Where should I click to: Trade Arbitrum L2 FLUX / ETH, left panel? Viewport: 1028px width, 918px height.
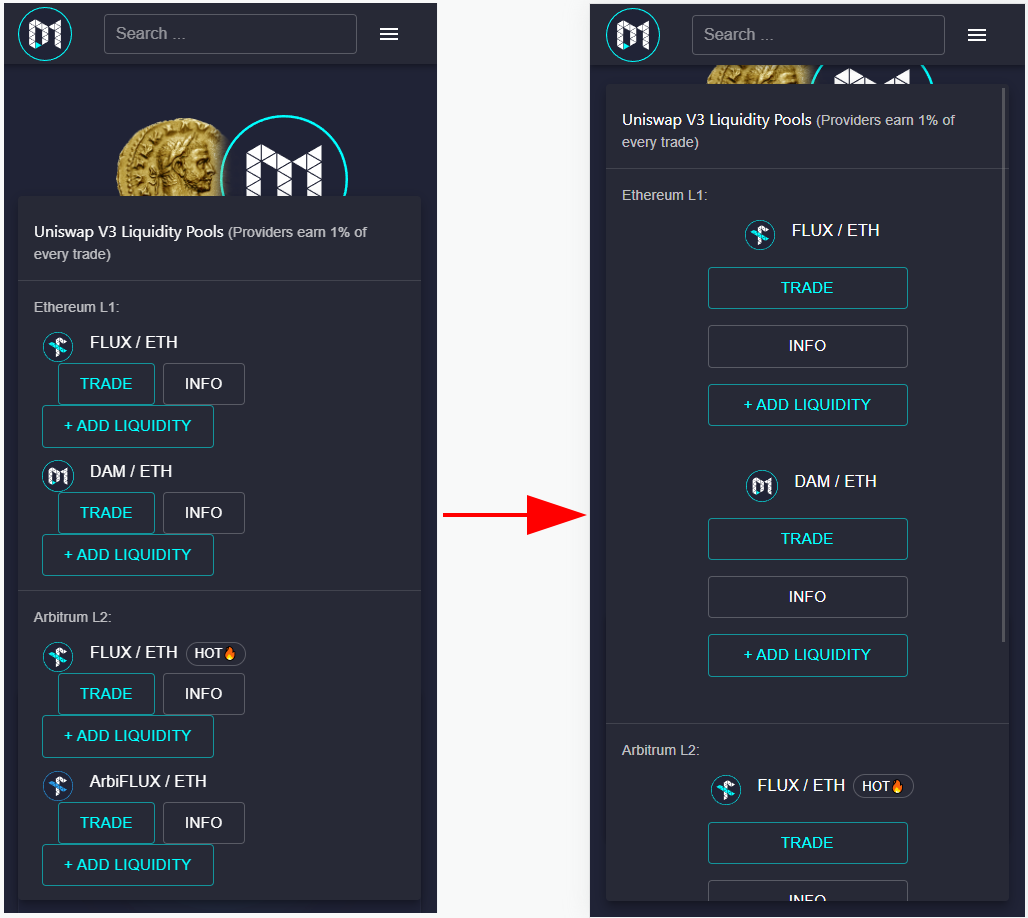106,694
